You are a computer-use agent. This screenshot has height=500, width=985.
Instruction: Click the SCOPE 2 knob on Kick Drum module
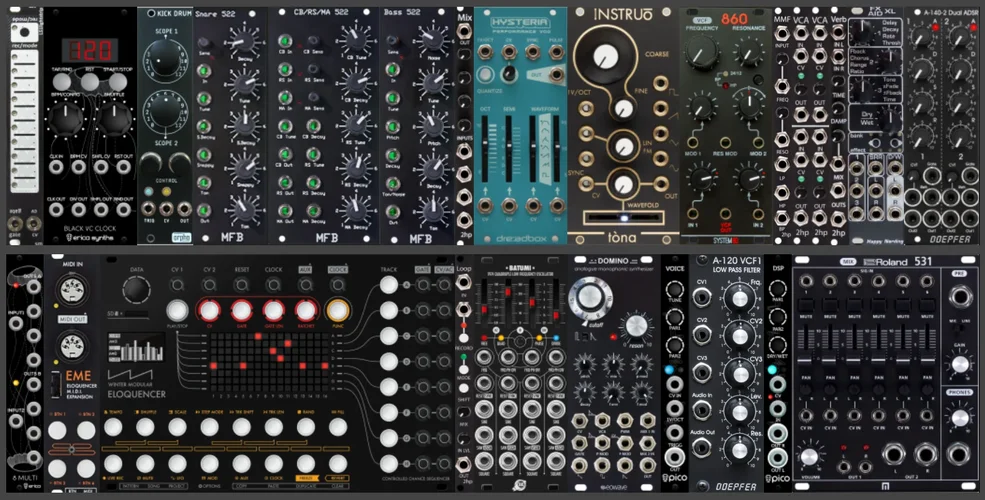tap(166, 112)
